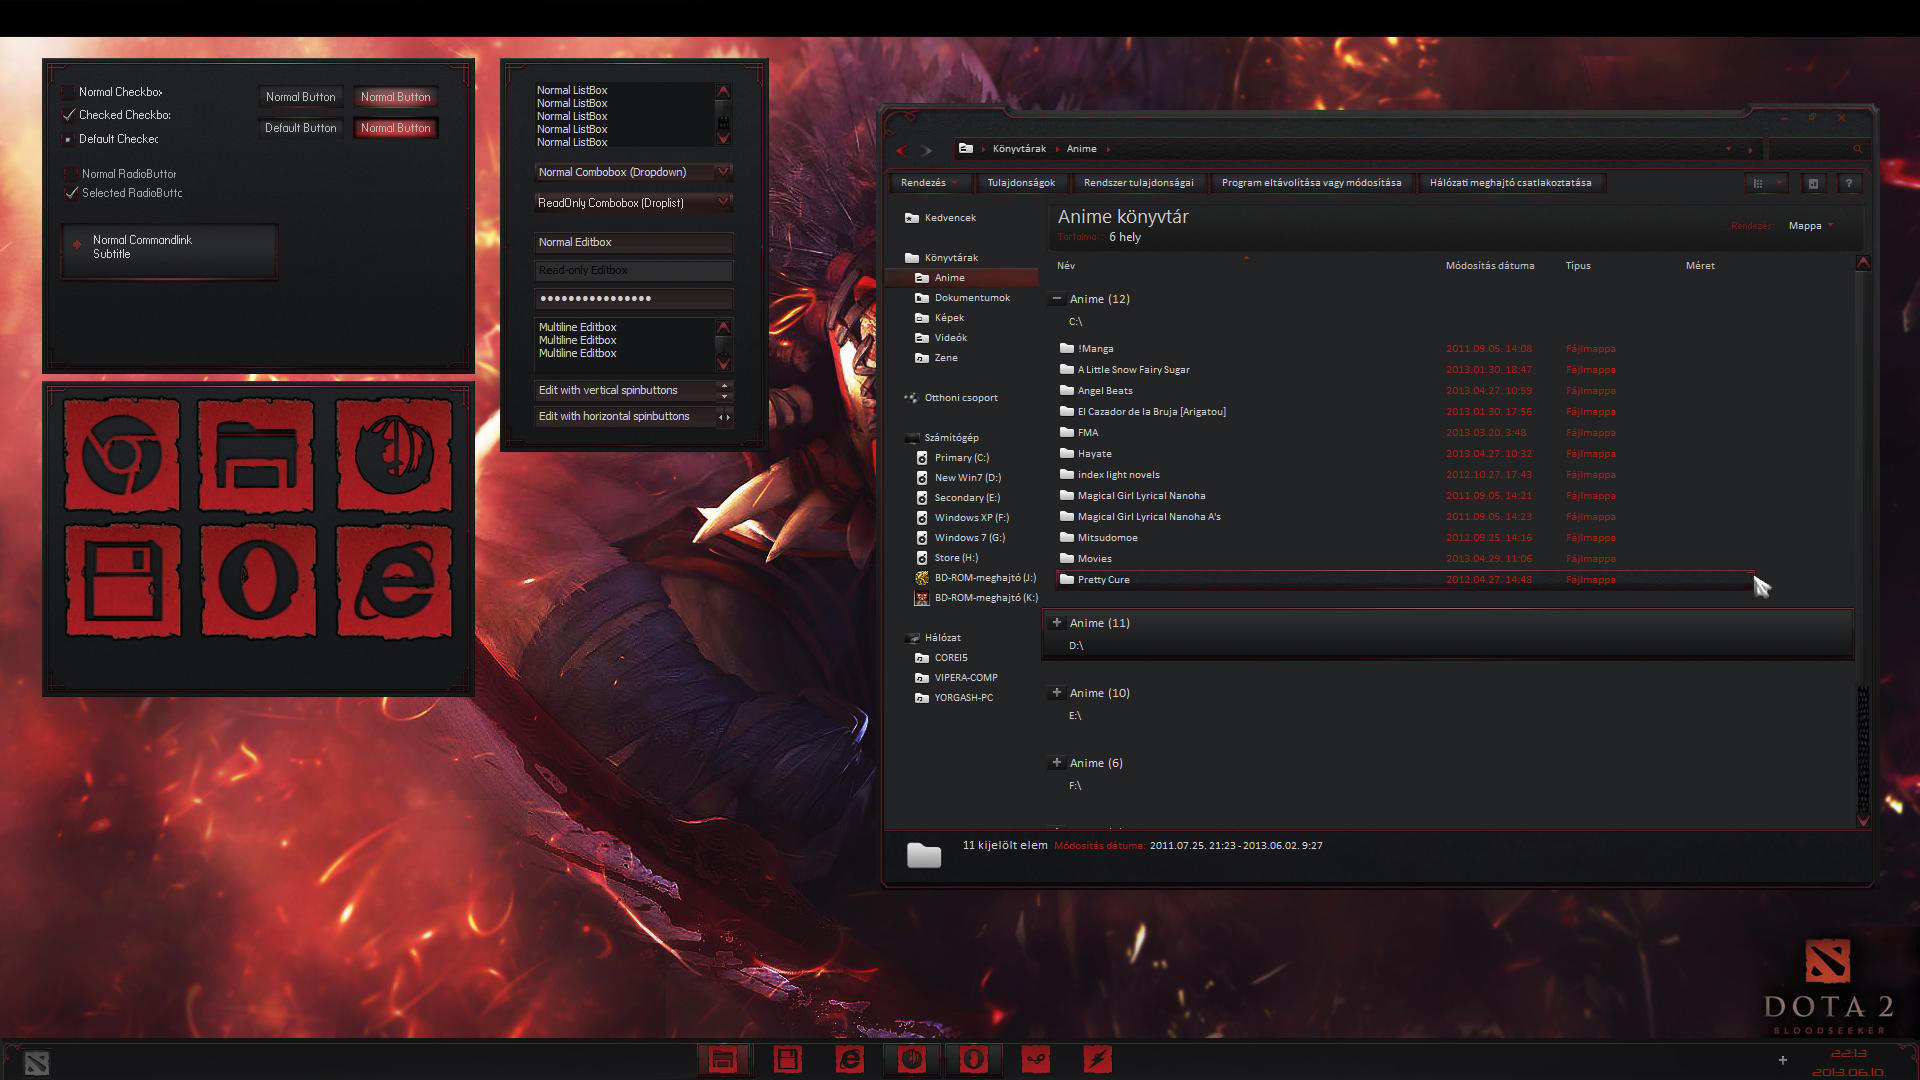
Task: Go back in the explorer window
Action: (901, 150)
